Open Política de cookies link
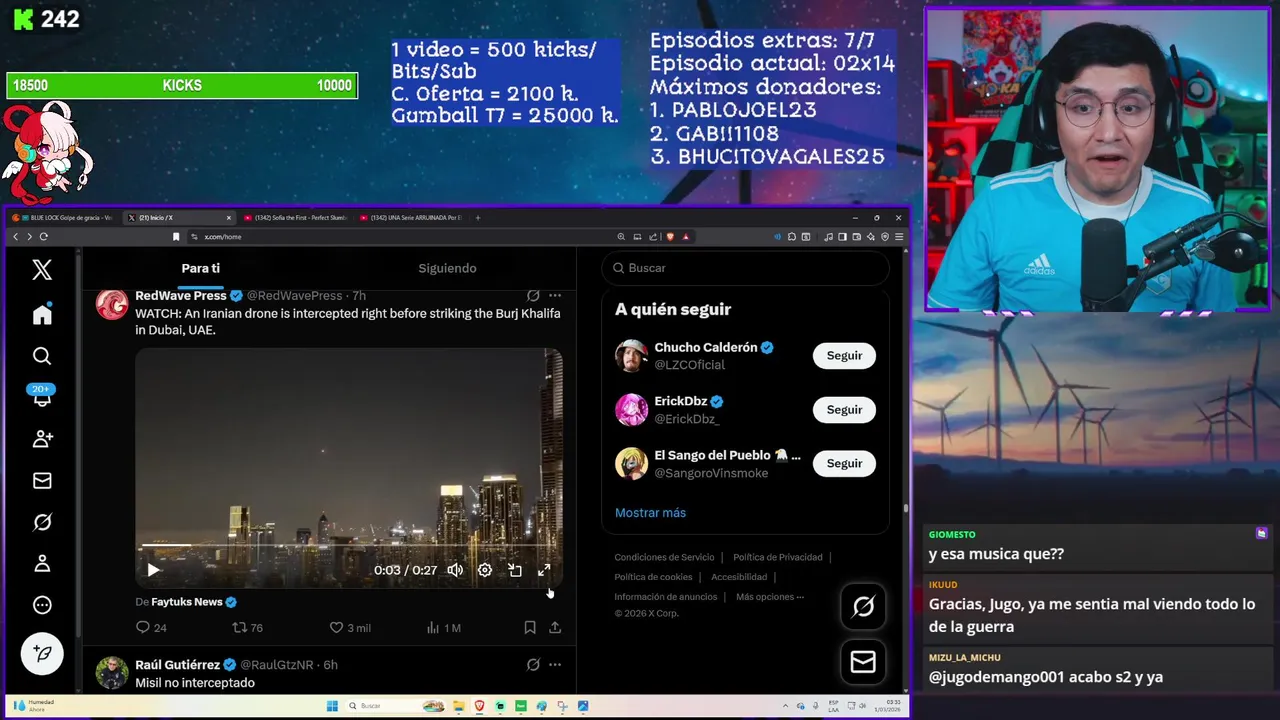 (x=653, y=577)
